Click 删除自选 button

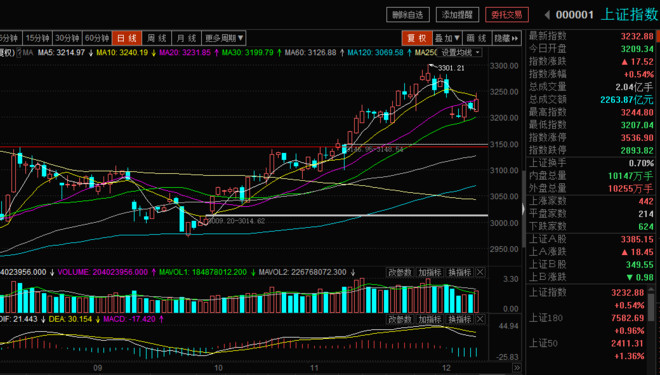click(407, 15)
